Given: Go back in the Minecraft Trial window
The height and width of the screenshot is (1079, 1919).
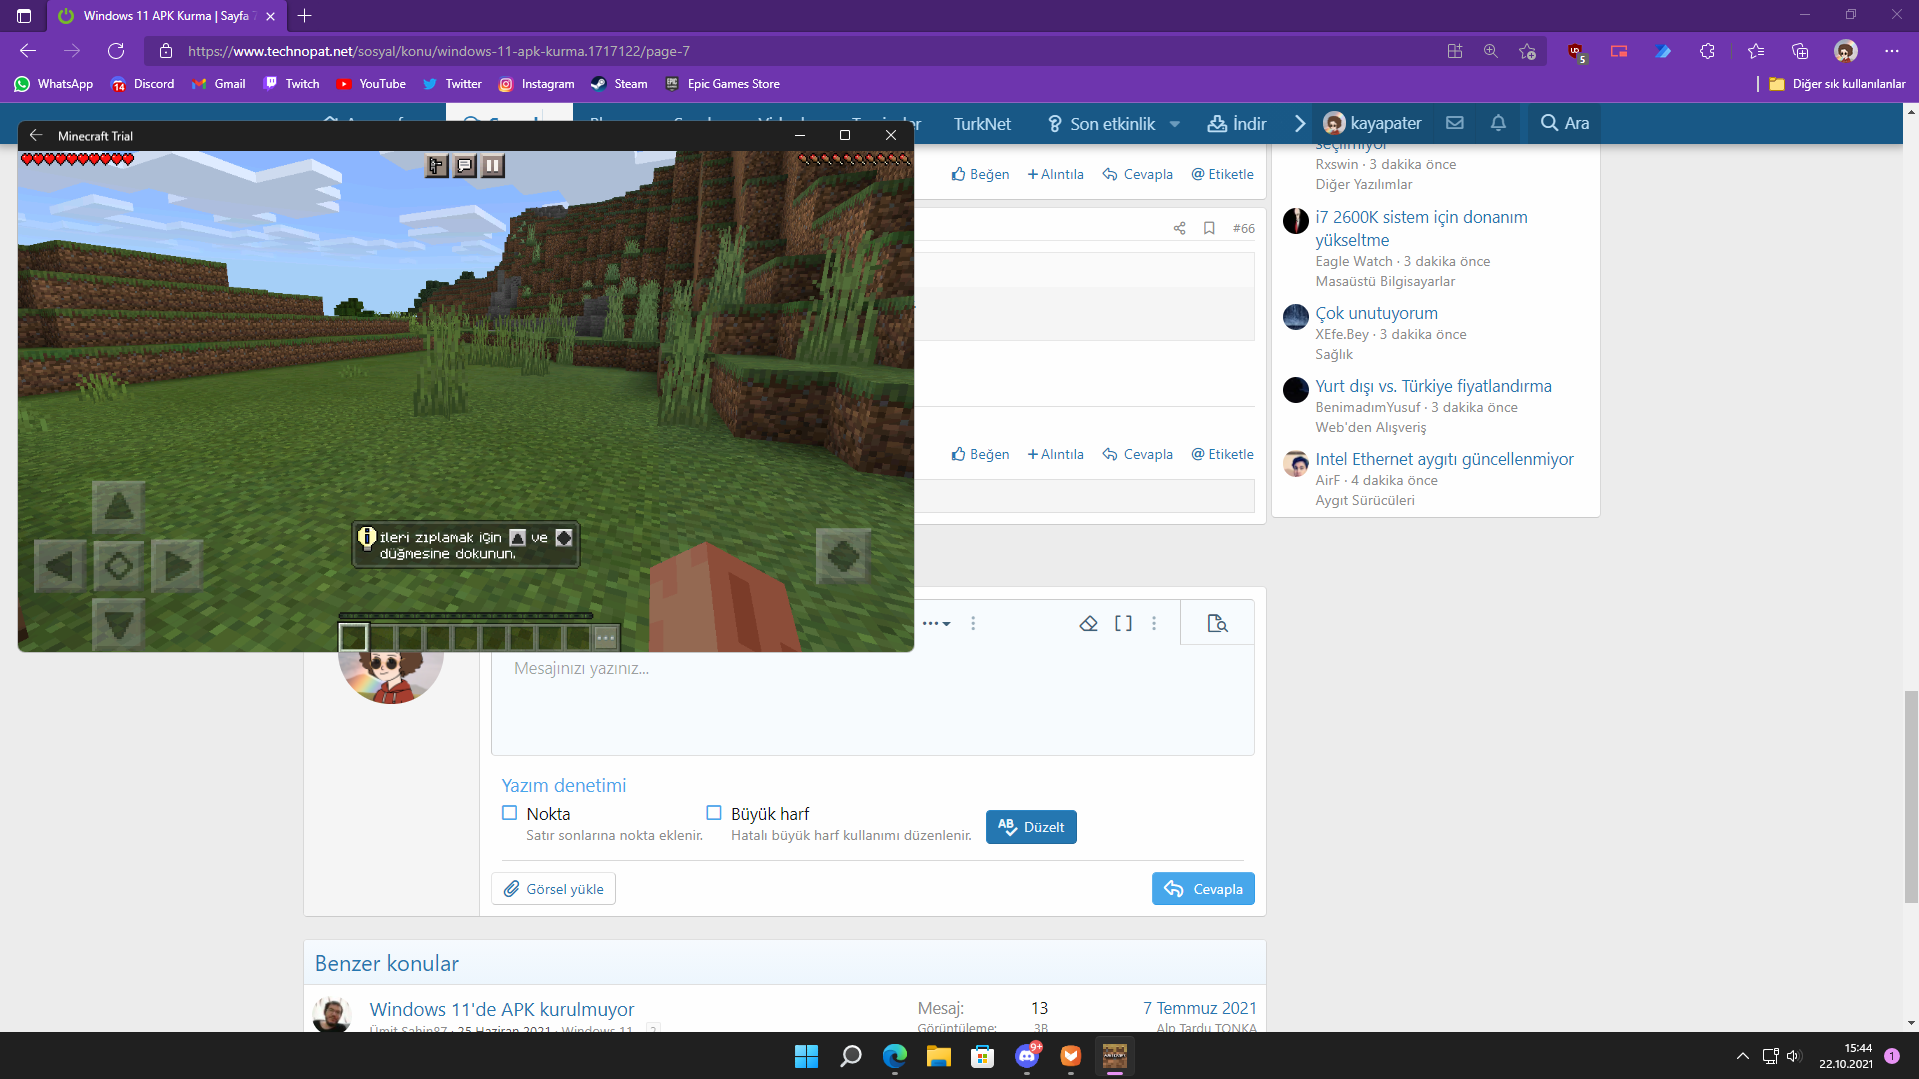Looking at the screenshot, I should point(36,135).
